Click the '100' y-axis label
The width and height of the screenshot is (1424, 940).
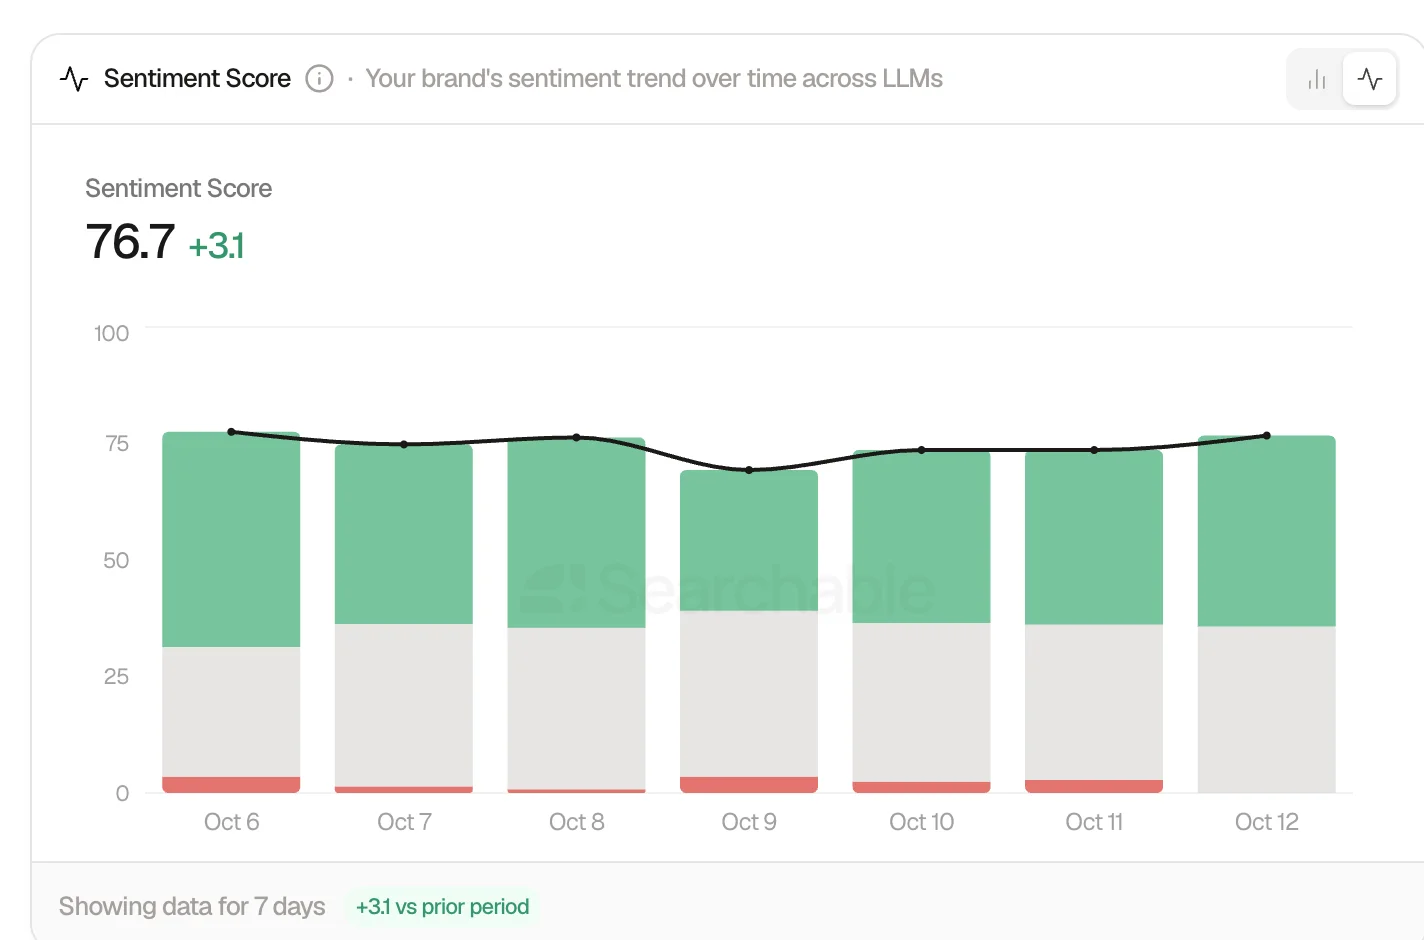(x=112, y=334)
